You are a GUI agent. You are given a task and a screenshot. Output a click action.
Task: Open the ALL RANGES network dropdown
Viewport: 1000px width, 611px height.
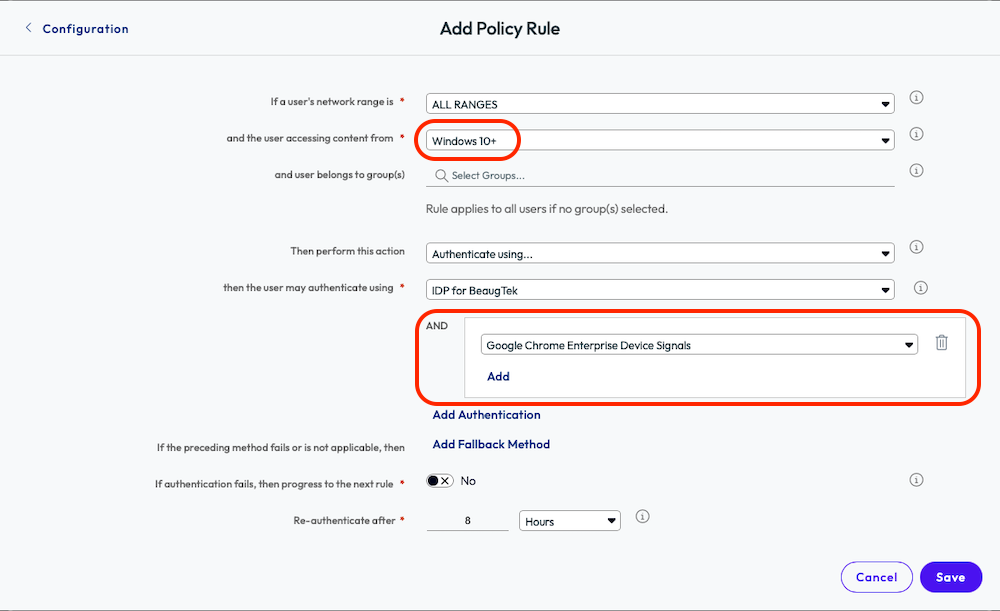[660, 104]
